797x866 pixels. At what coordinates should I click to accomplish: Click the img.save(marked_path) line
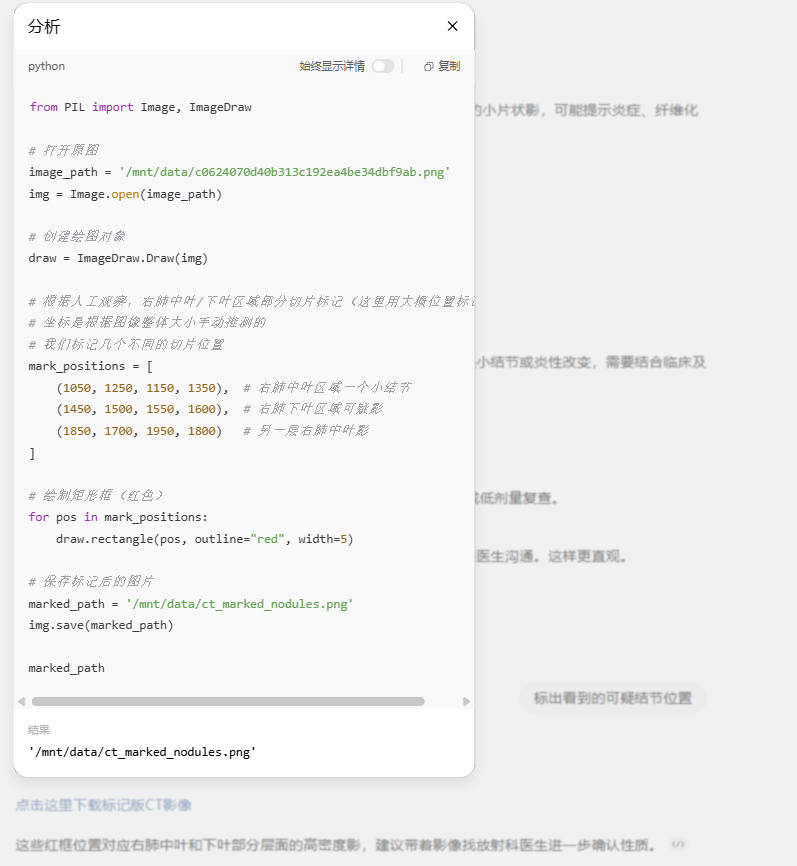pyautogui.click(x=101, y=625)
